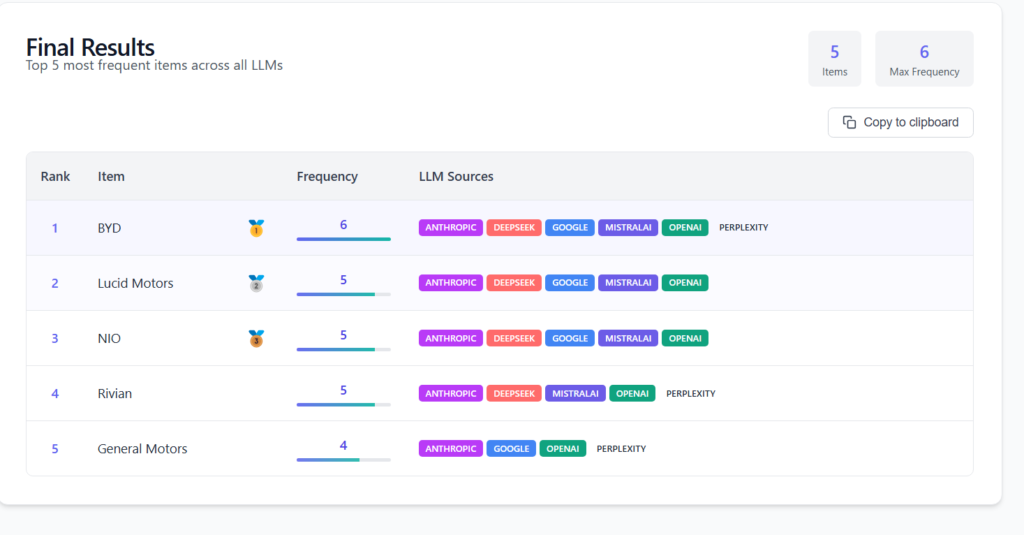Click the ANTHROPIC tag in General Motors row
Screen dimensions: 1024x535
[x=451, y=449]
